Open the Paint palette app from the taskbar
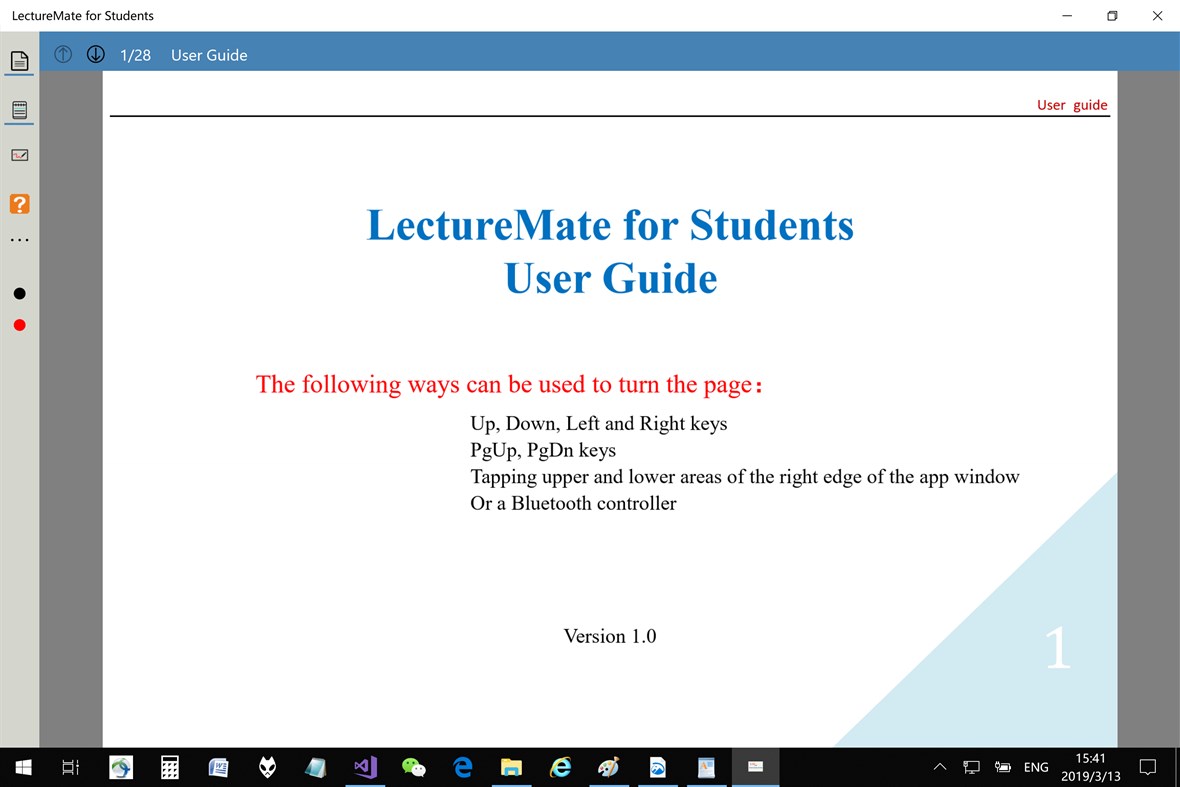The width and height of the screenshot is (1180, 787). coord(609,767)
